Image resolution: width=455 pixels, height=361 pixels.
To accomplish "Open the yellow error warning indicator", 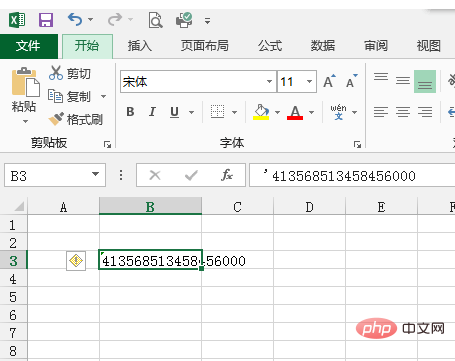I will coord(76,261).
